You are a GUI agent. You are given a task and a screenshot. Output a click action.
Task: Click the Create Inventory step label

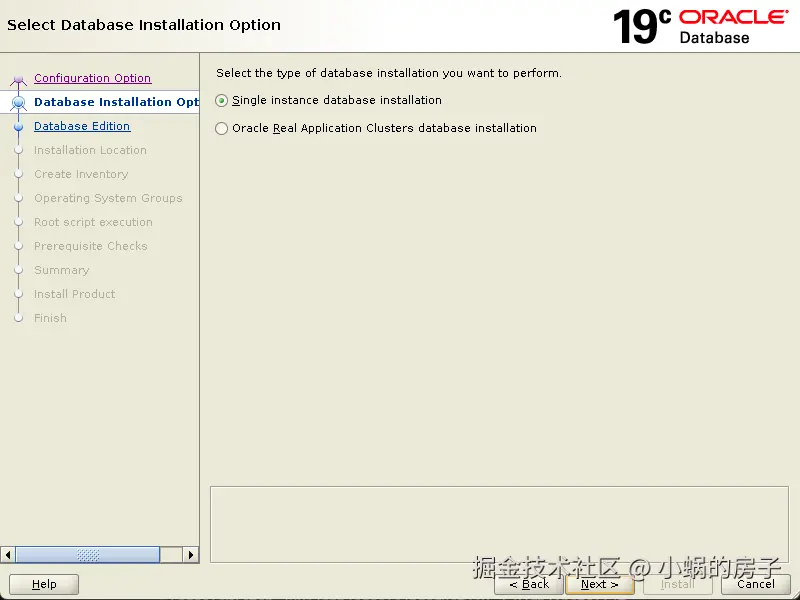coord(81,174)
